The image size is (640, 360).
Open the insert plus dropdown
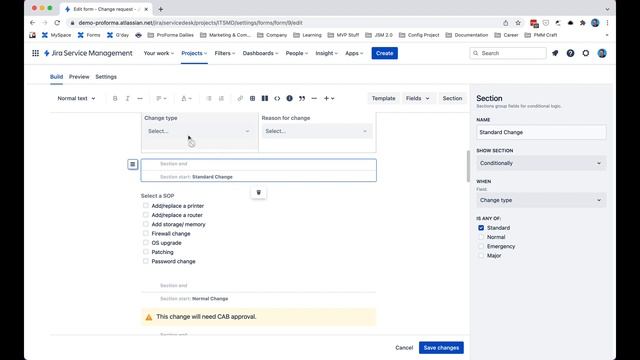pyautogui.click(x=329, y=98)
